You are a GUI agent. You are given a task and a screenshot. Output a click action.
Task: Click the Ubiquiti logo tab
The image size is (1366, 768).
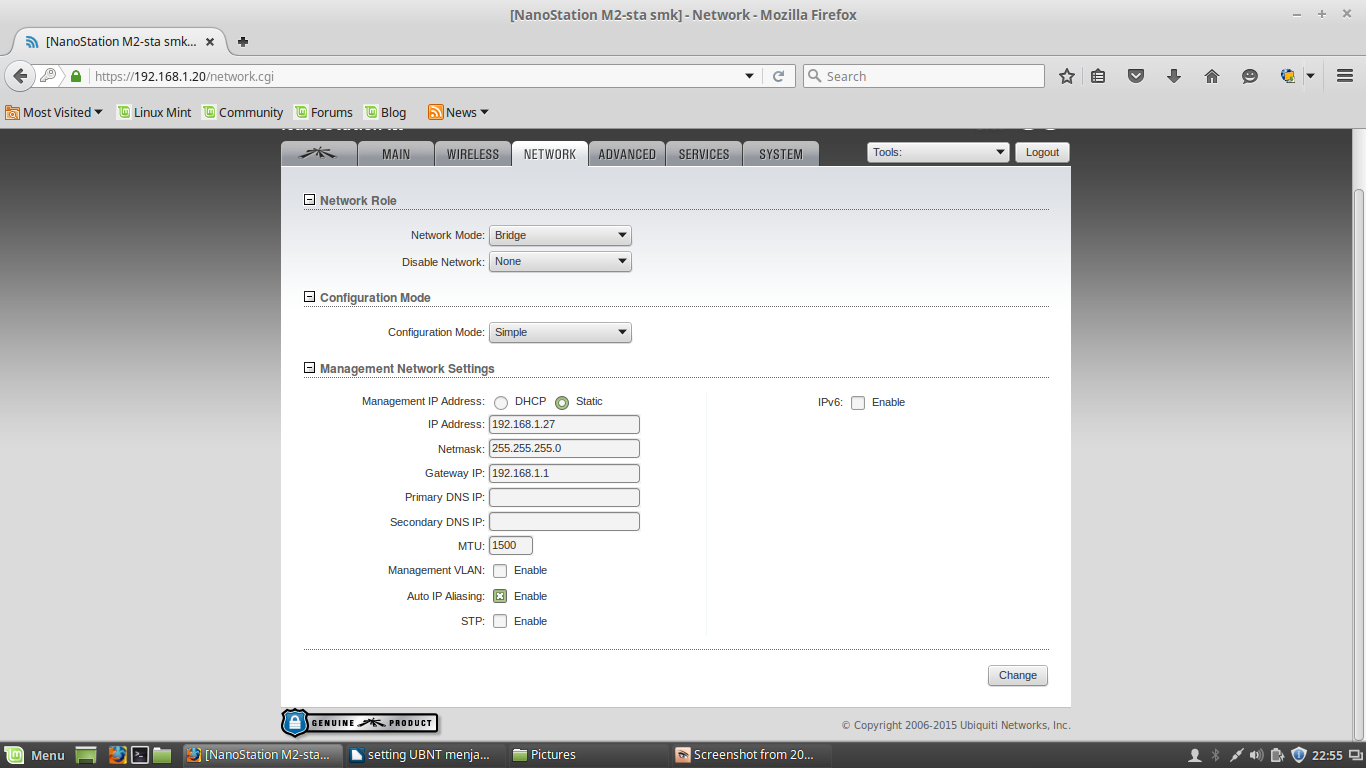319,154
